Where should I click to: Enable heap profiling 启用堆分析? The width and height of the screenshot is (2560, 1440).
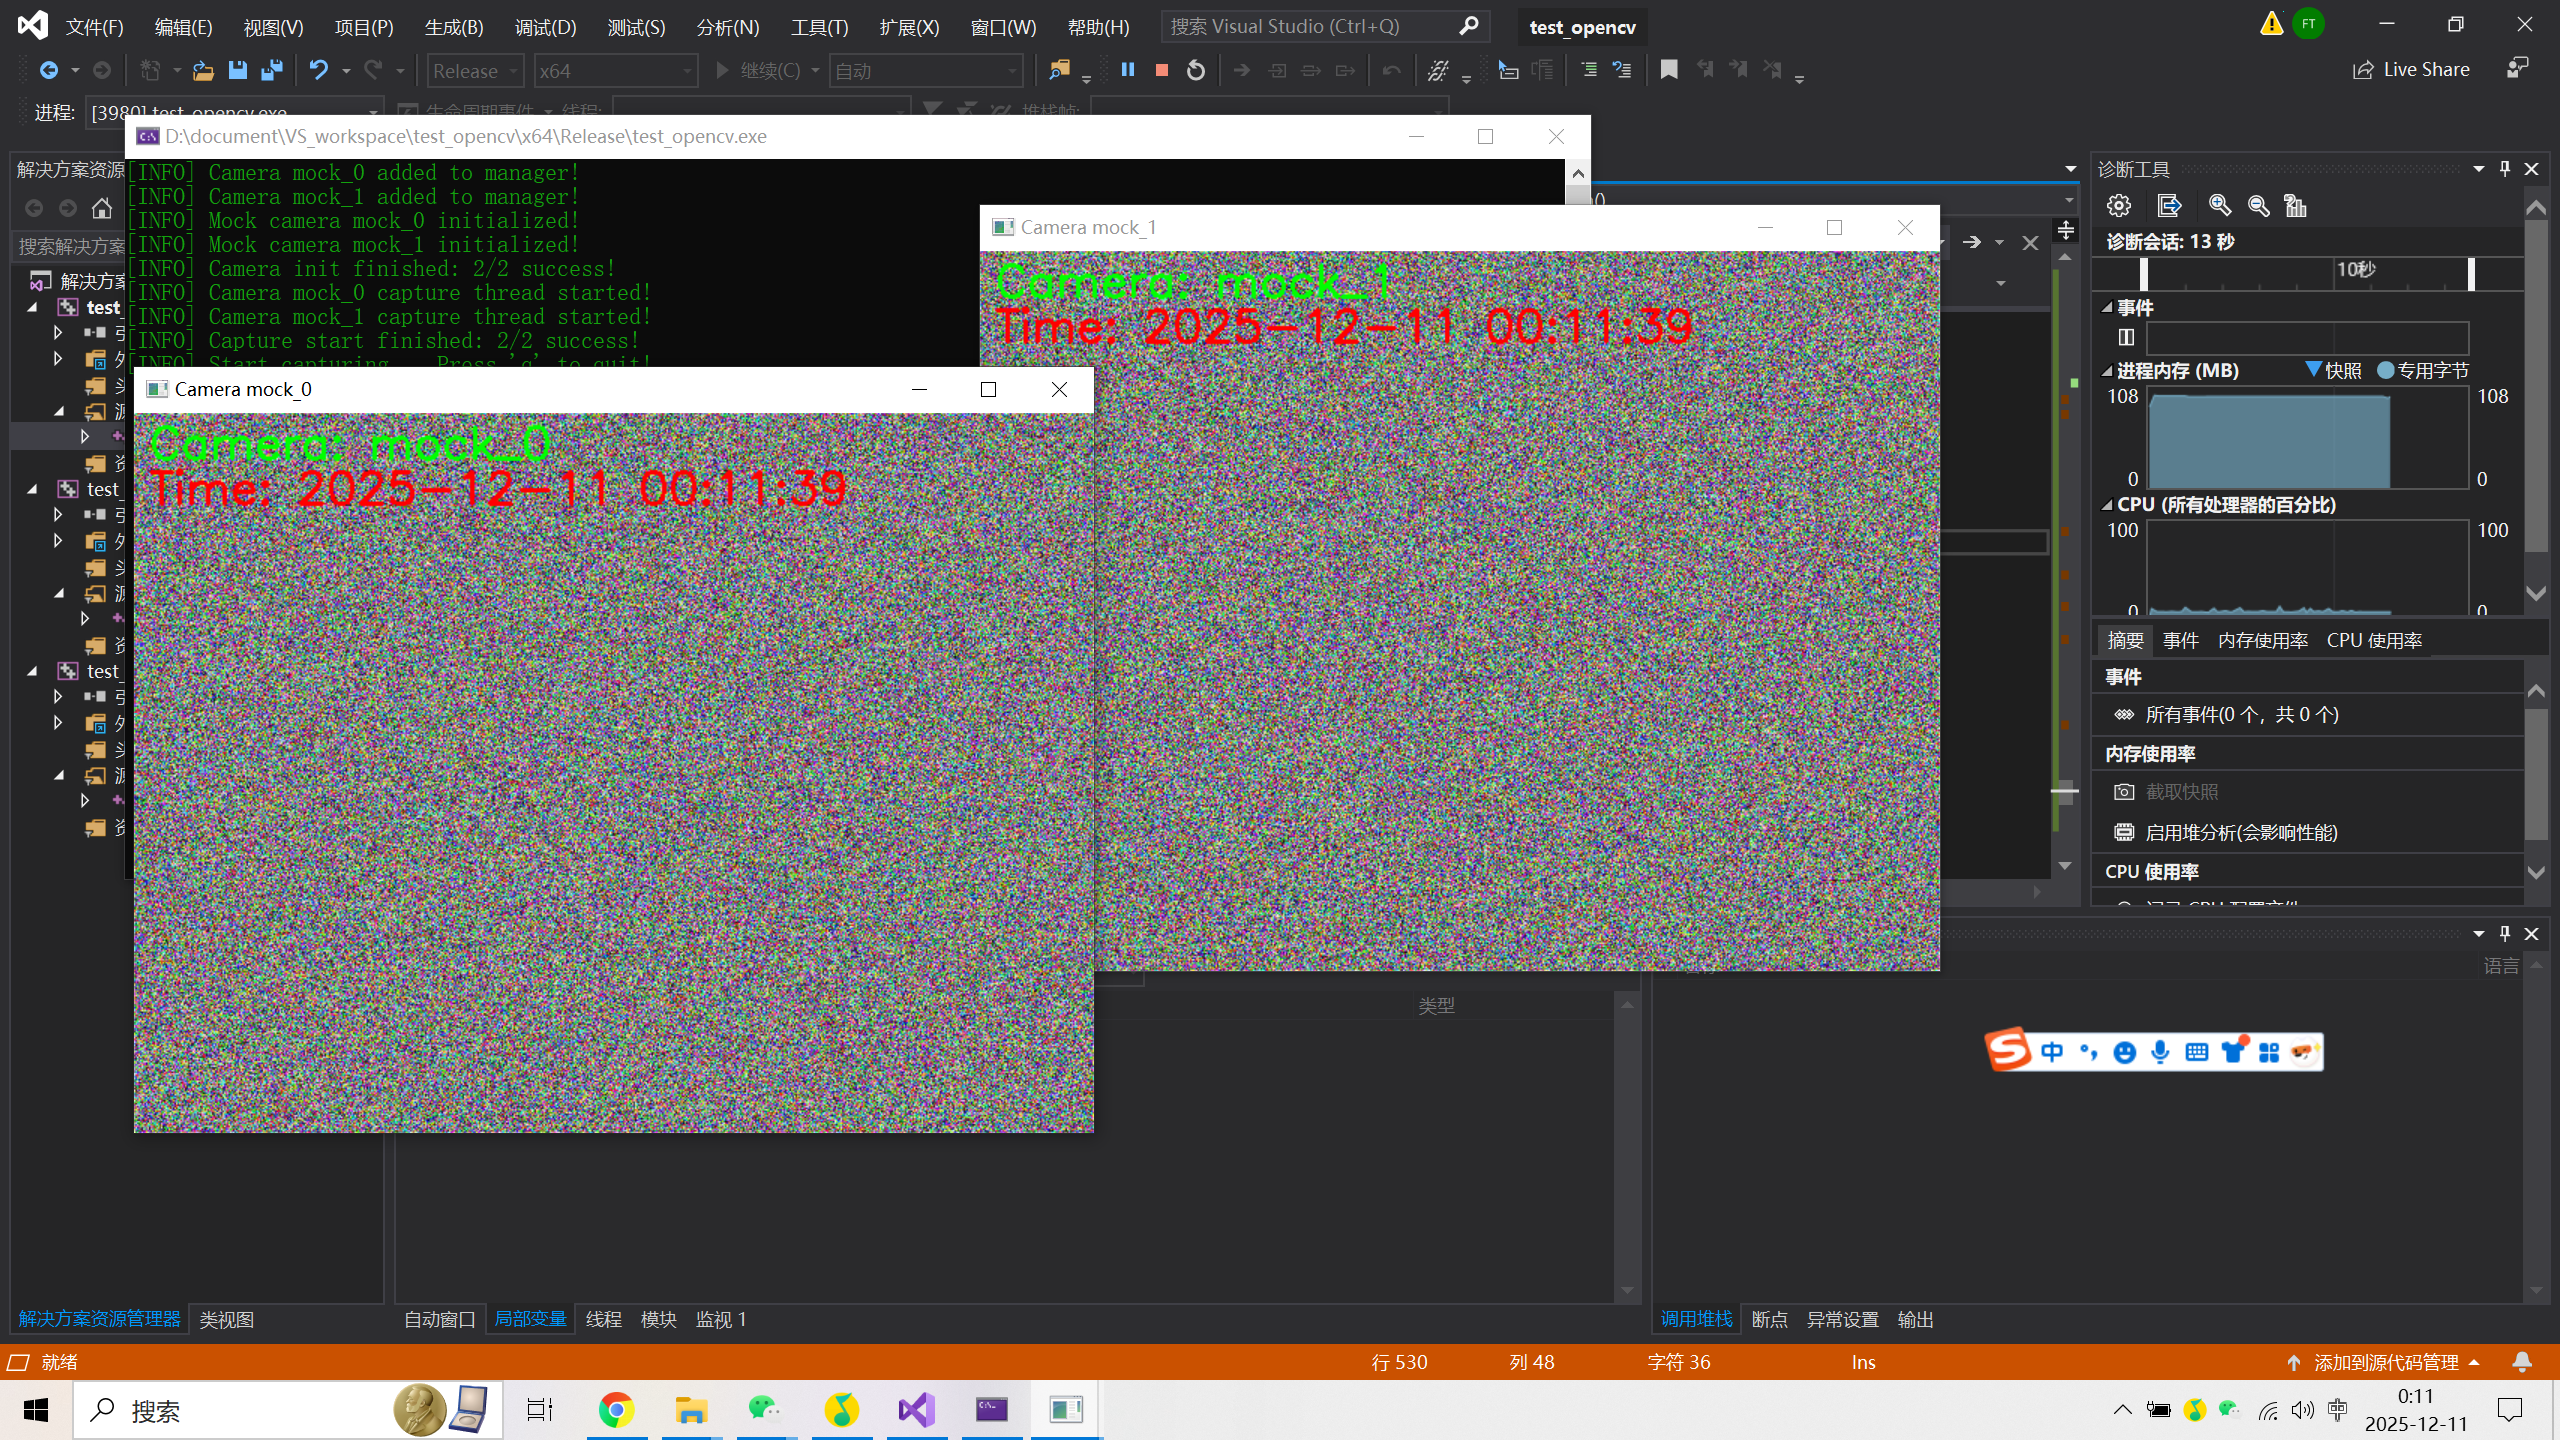tap(2240, 832)
